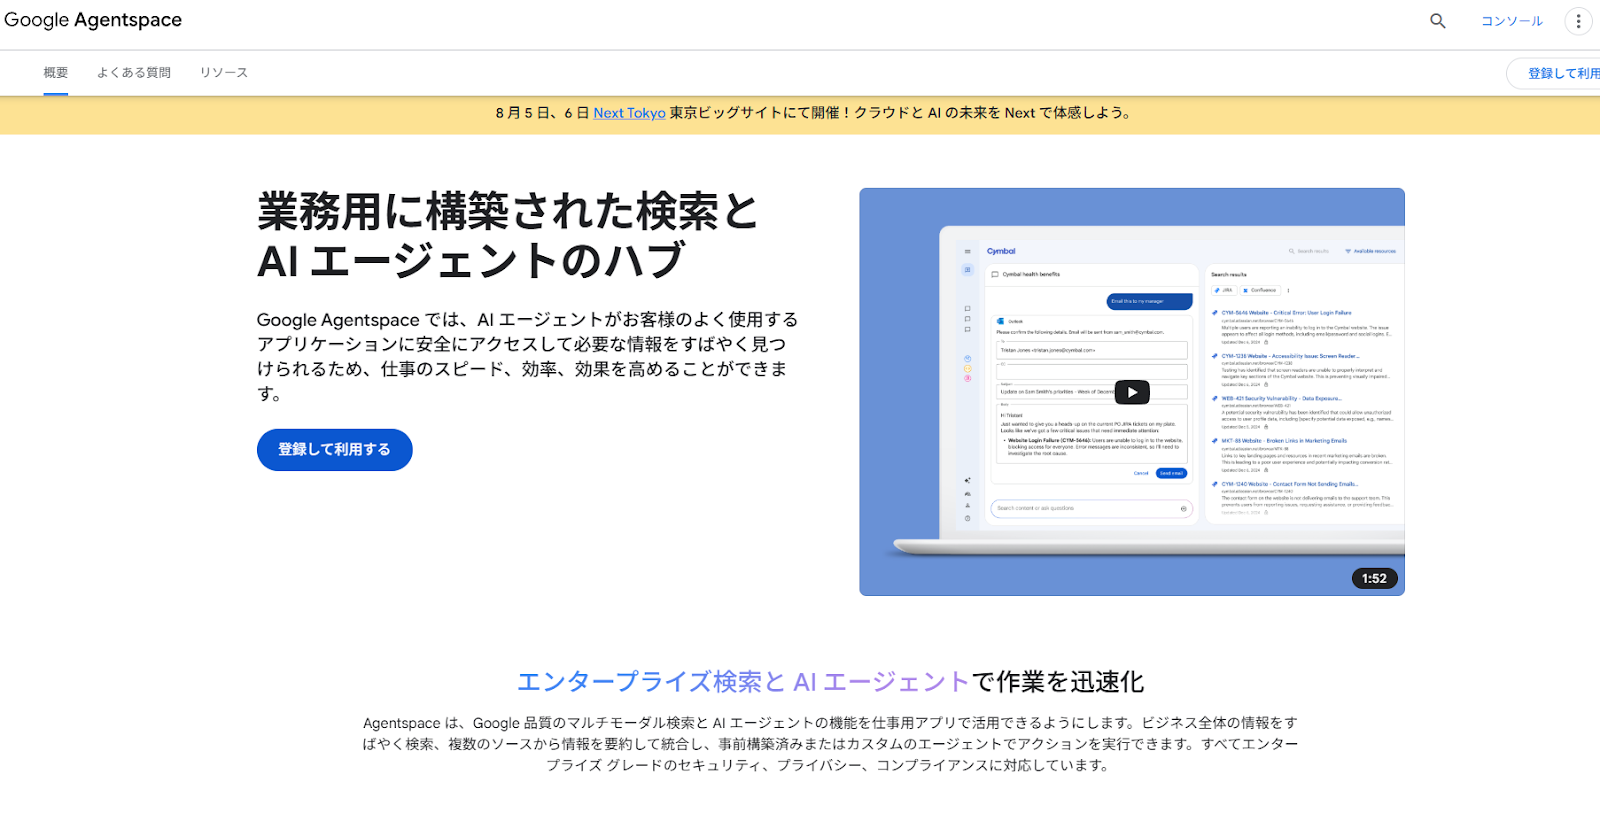Click the paragraph starting Google Agentspace では
Image resolution: width=1600 pixels, height=813 pixels.
(527, 356)
